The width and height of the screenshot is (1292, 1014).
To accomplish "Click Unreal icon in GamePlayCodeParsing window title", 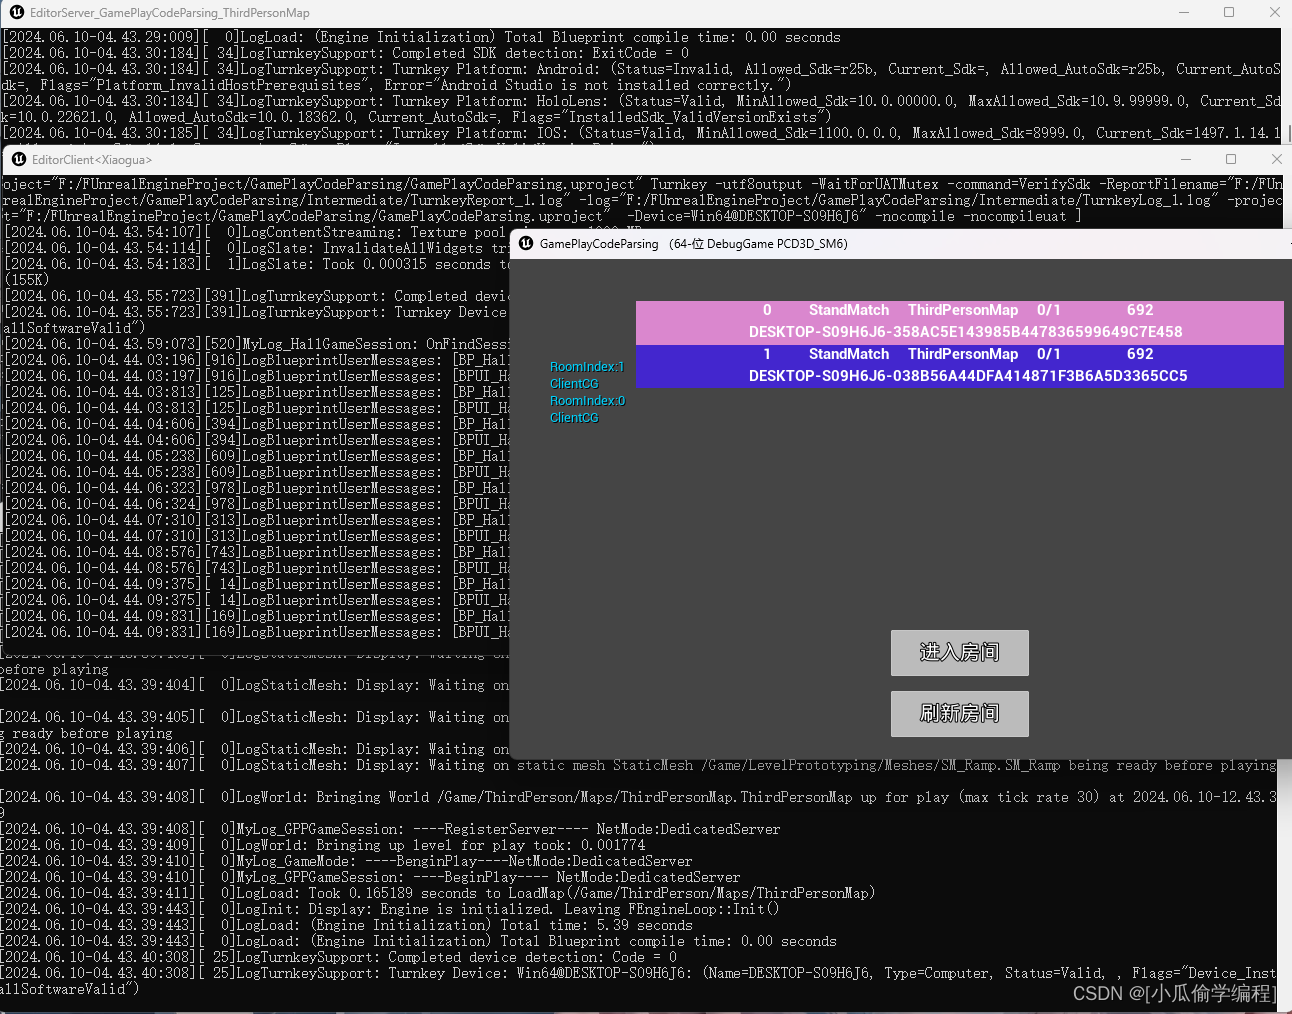I will (x=526, y=243).
